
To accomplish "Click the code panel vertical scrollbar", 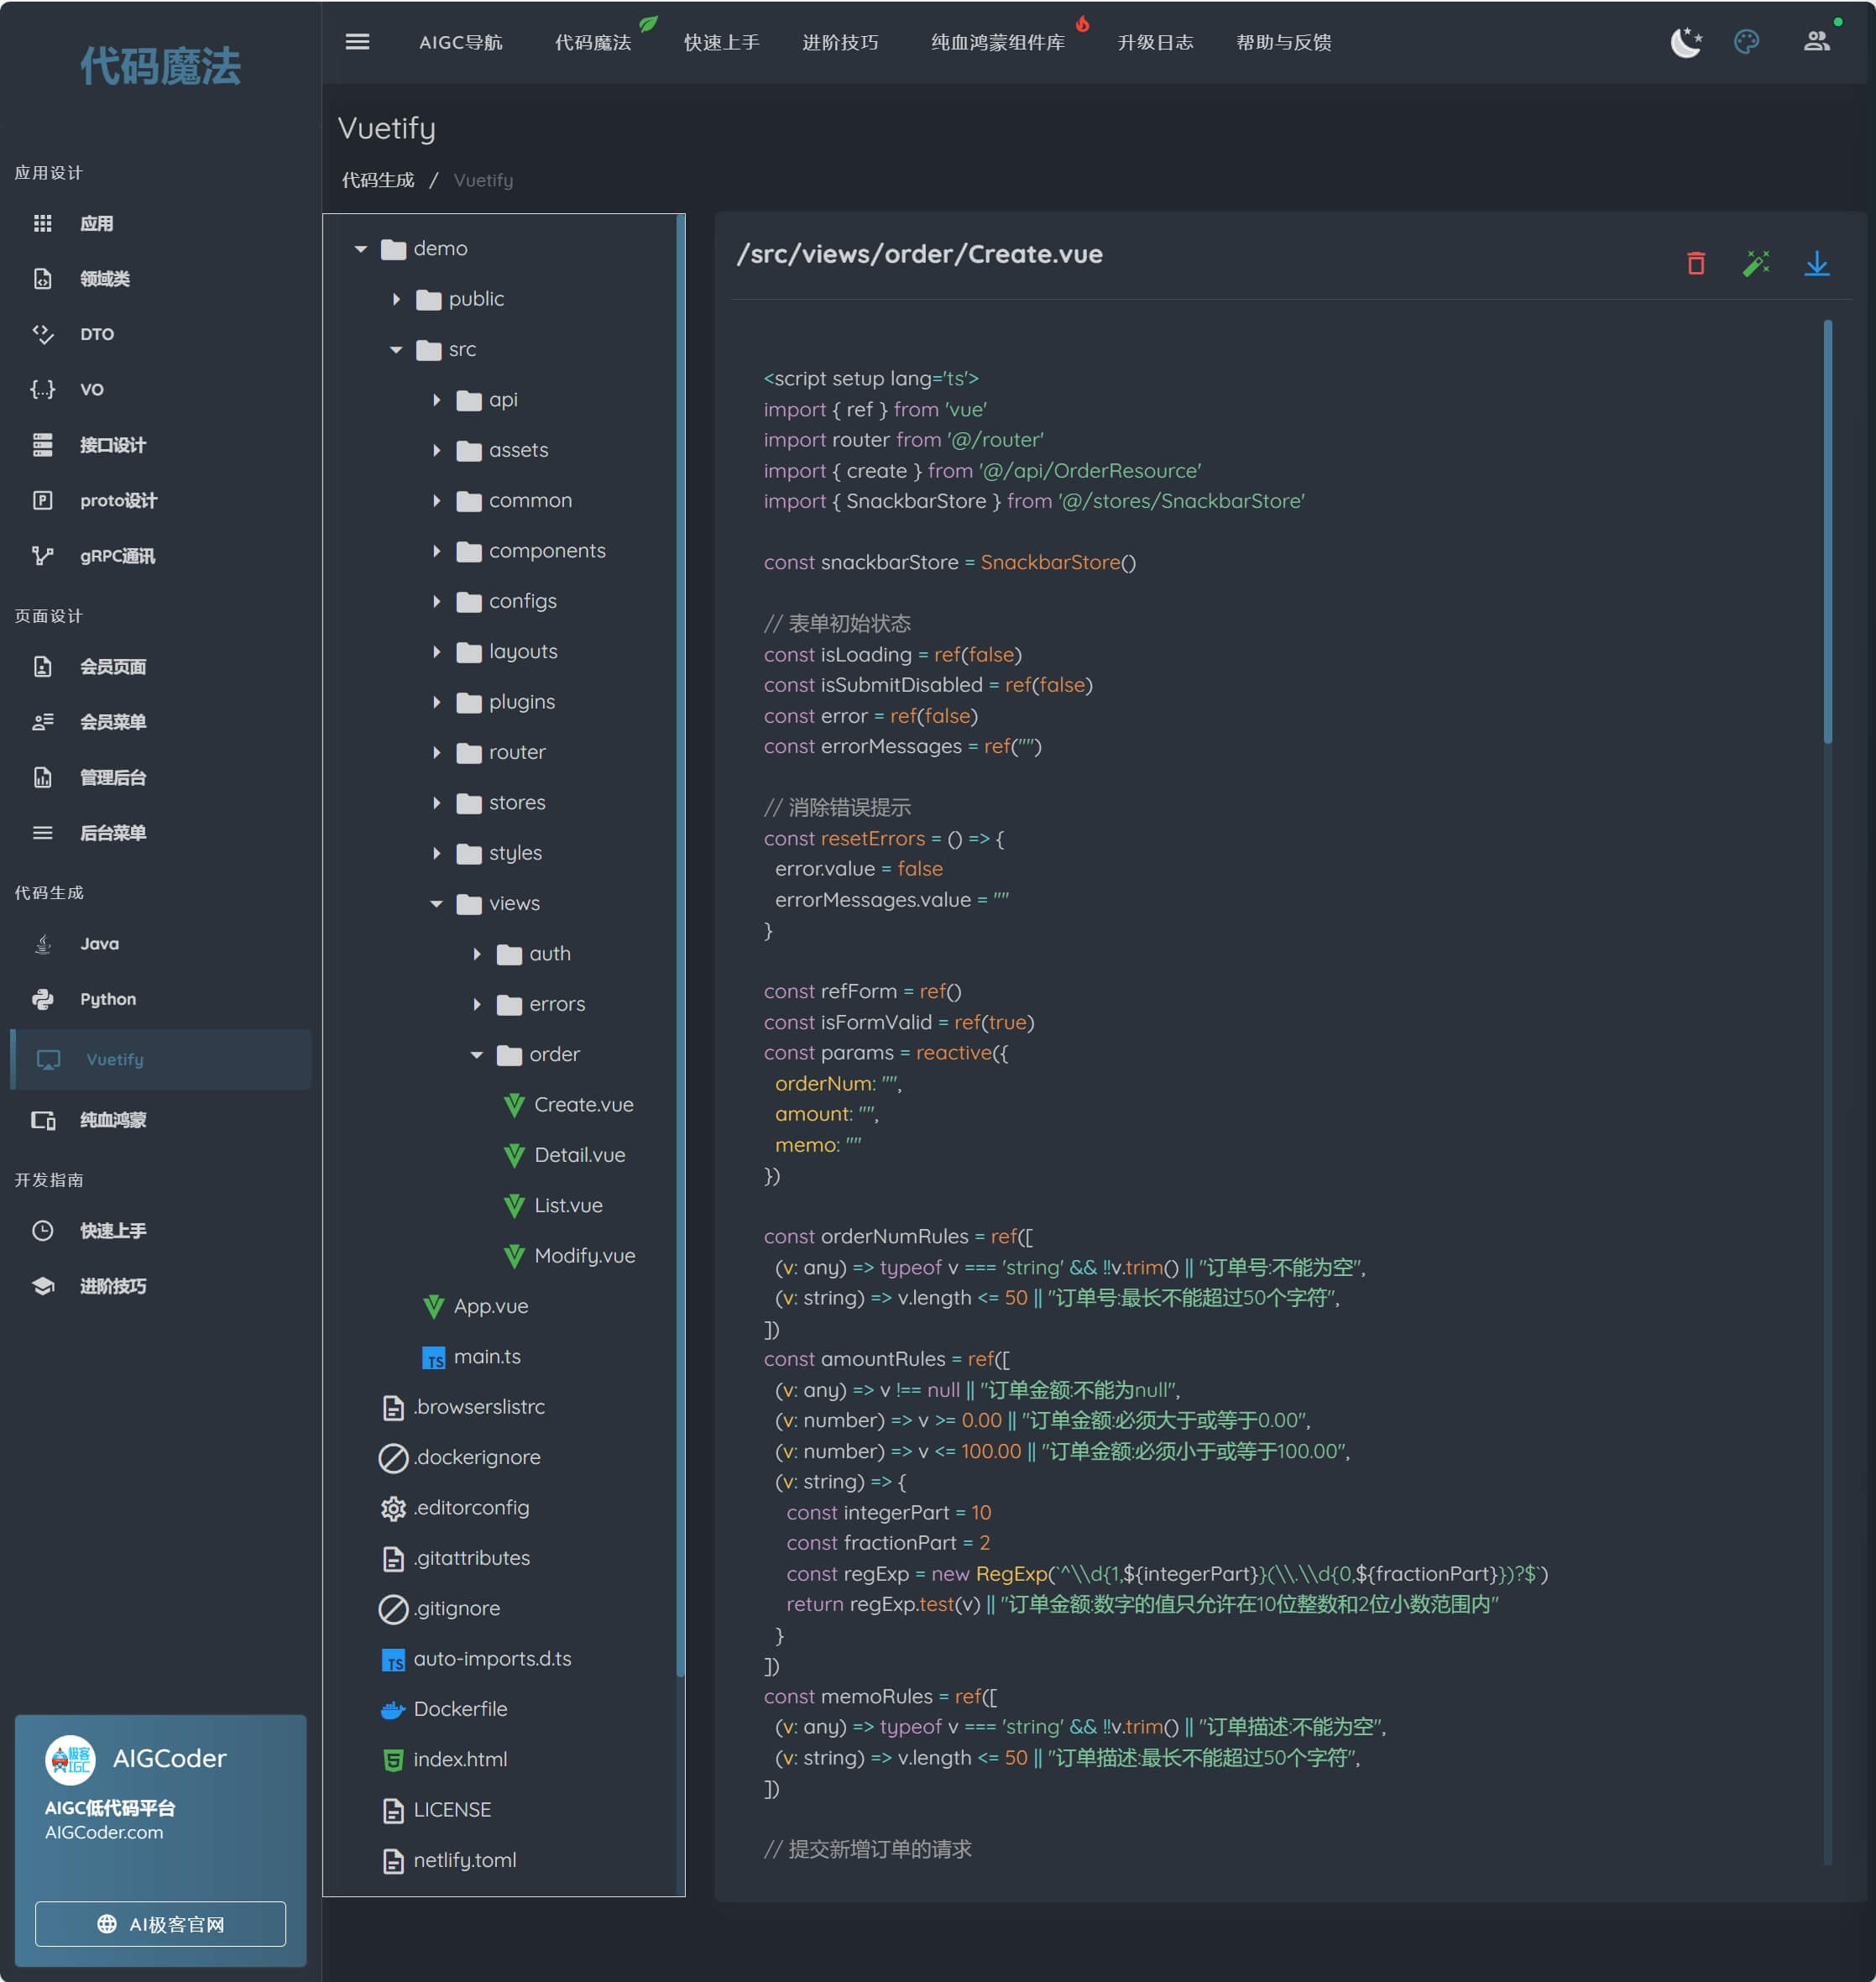I will click(1827, 530).
